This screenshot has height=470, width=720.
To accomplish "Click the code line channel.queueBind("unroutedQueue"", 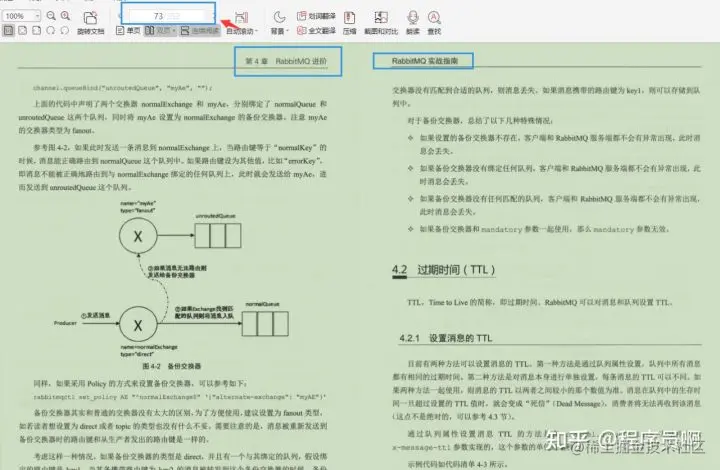I will click(x=123, y=87).
